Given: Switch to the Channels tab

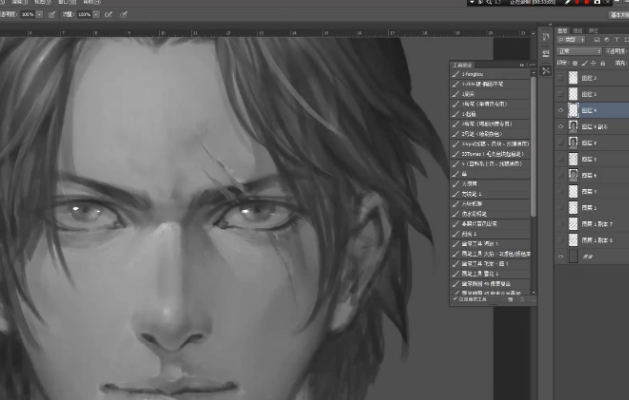Looking at the screenshot, I should [x=577, y=29].
